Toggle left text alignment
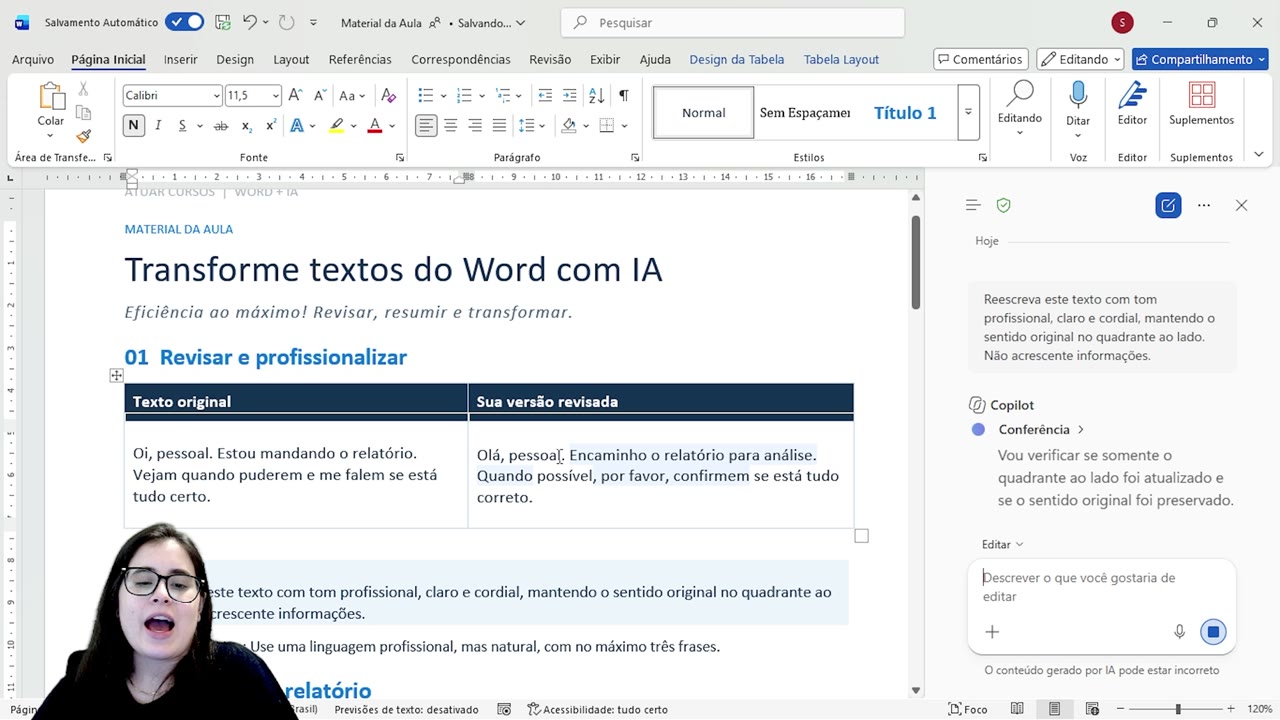Image resolution: width=1280 pixels, height=720 pixels. tap(427, 126)
